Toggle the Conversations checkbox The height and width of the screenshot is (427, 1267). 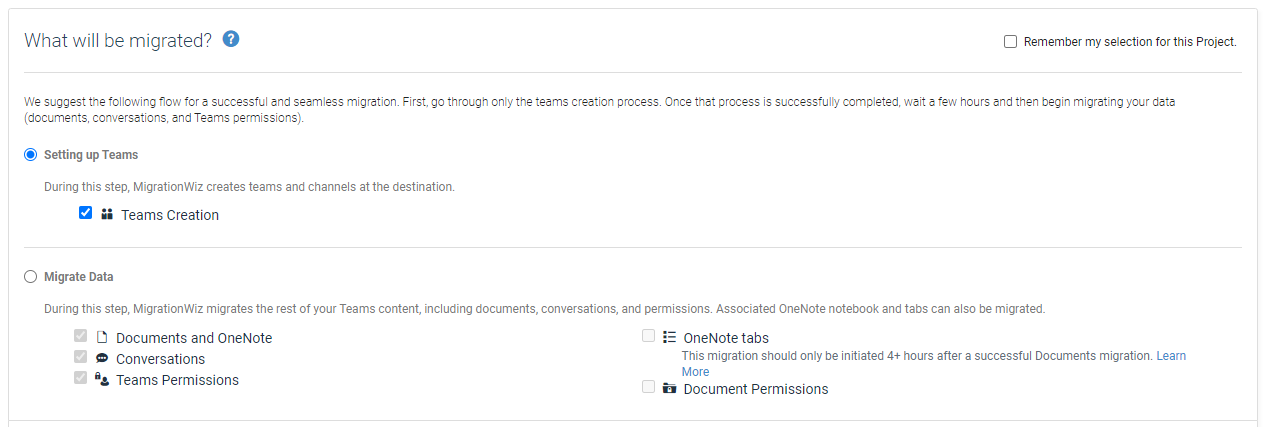[81, 357]
